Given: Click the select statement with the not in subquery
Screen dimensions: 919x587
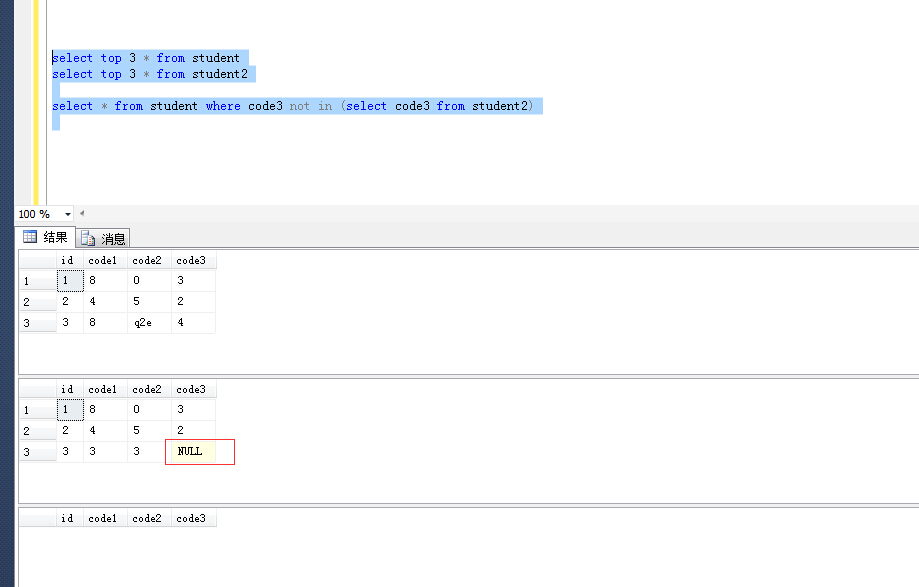Looking at the screenshot, I should [x=297, y=105].
